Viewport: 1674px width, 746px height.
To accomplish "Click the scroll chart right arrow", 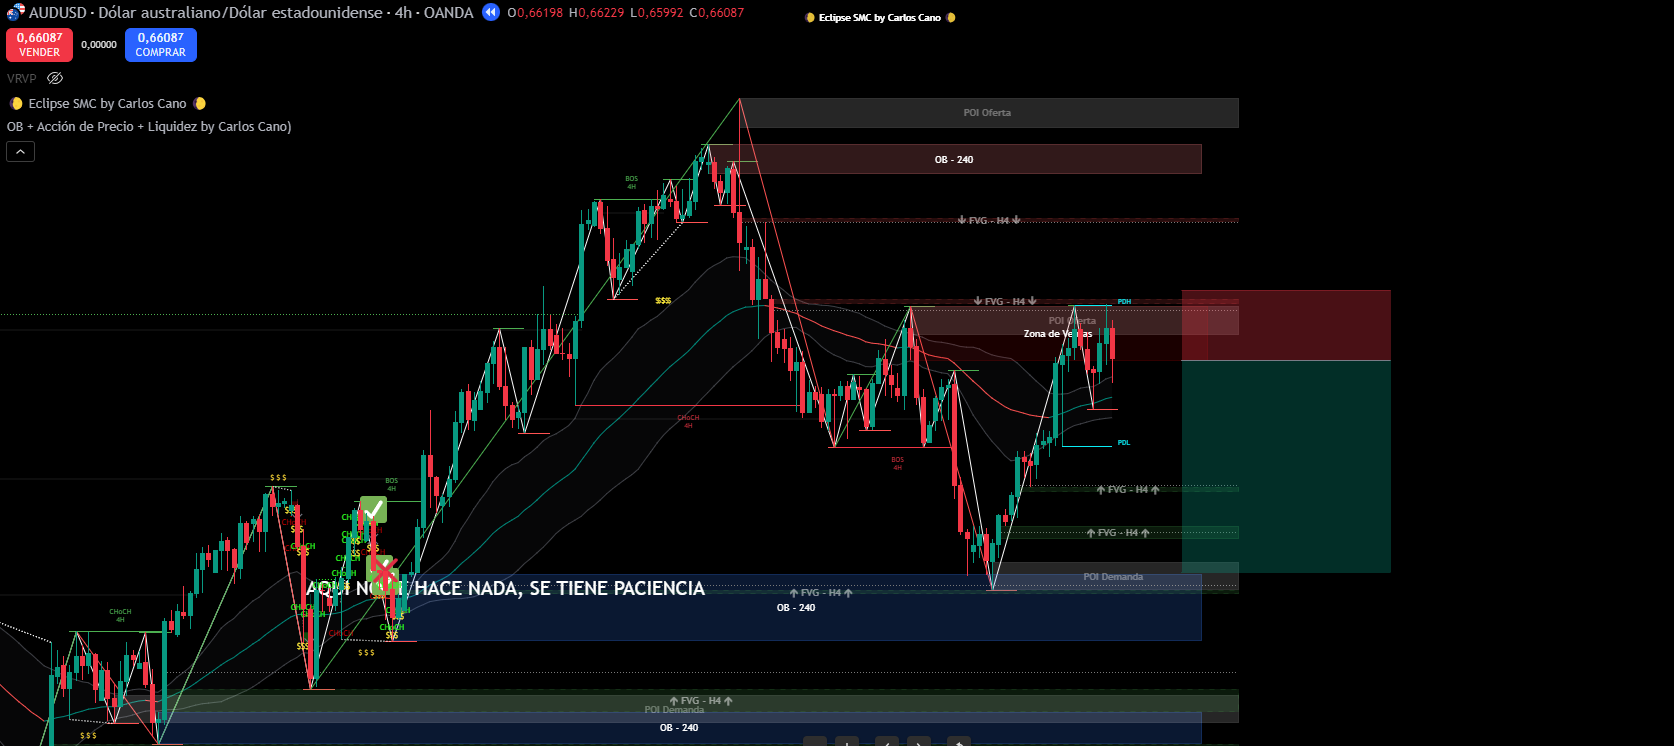I will click(x=919, y=742).
